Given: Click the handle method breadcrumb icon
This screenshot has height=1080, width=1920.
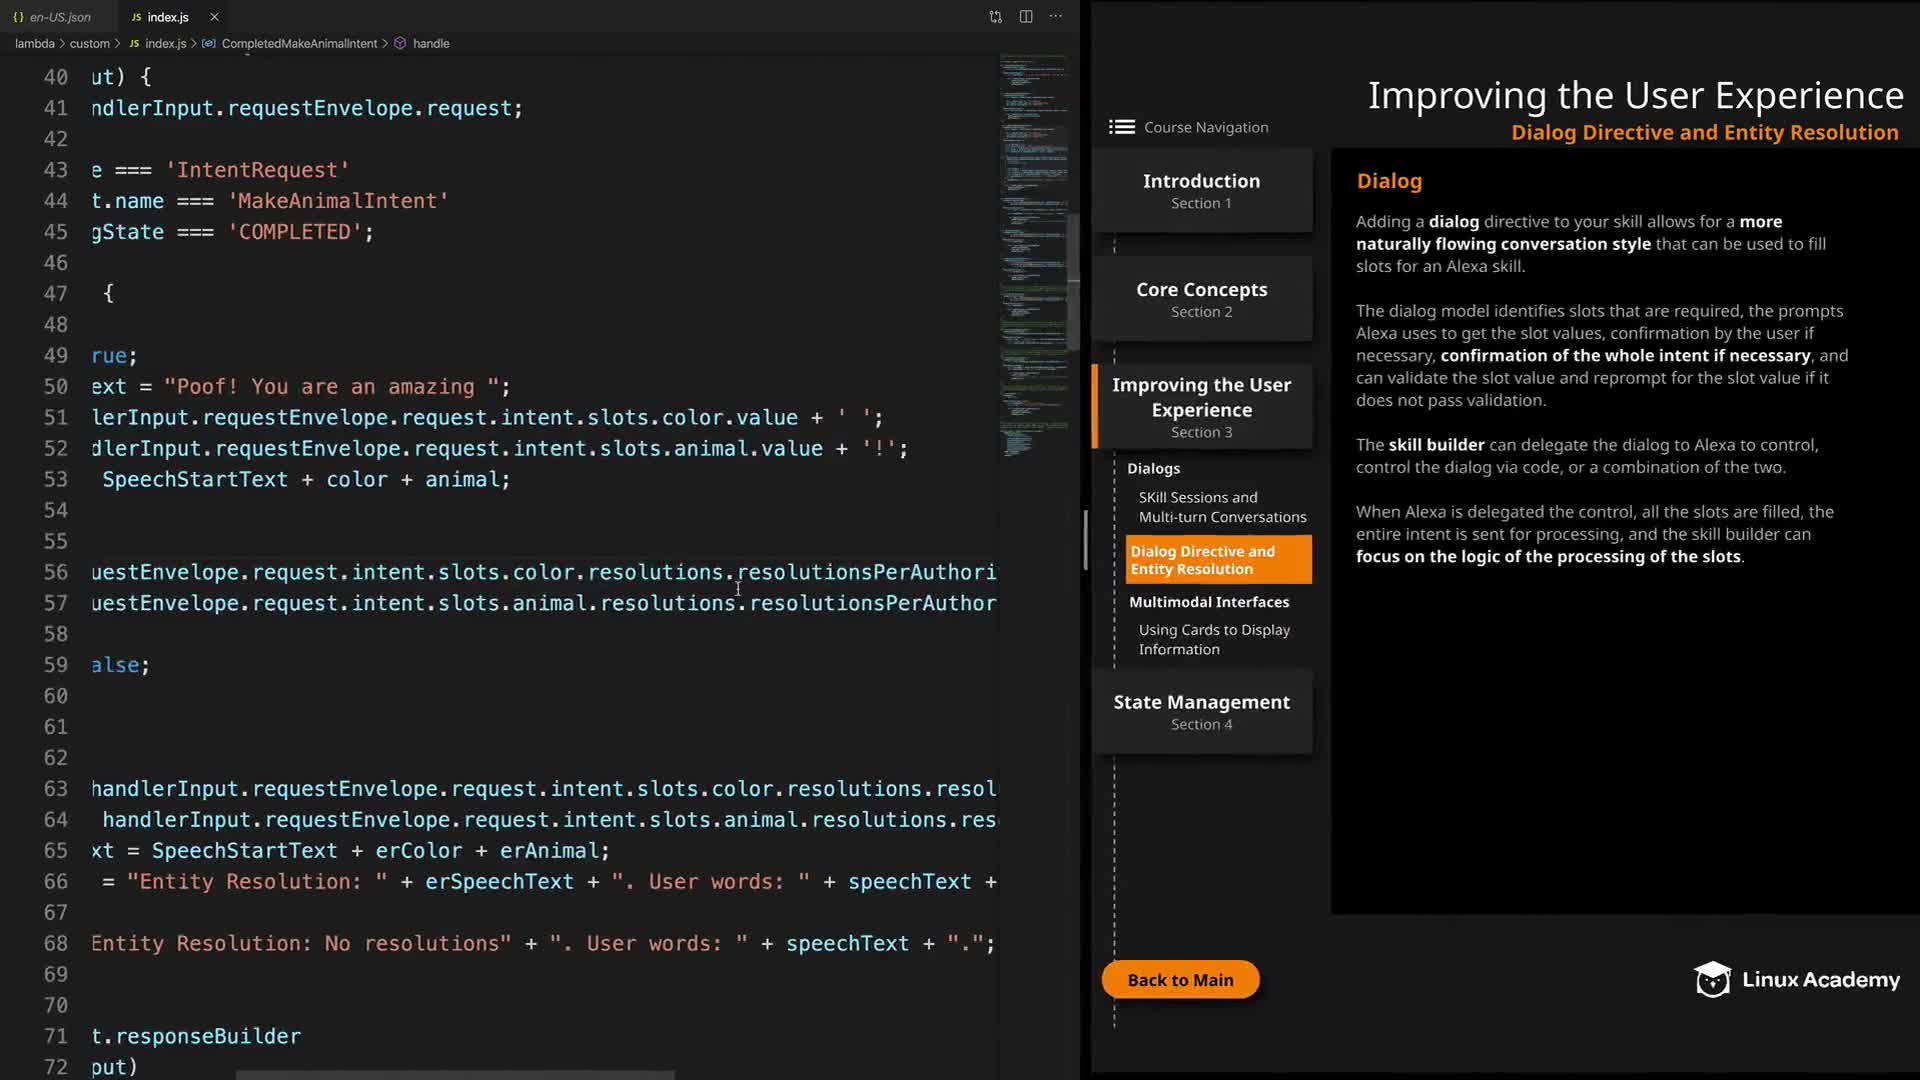Looking at the screenshot, I should tap(400, 44).
